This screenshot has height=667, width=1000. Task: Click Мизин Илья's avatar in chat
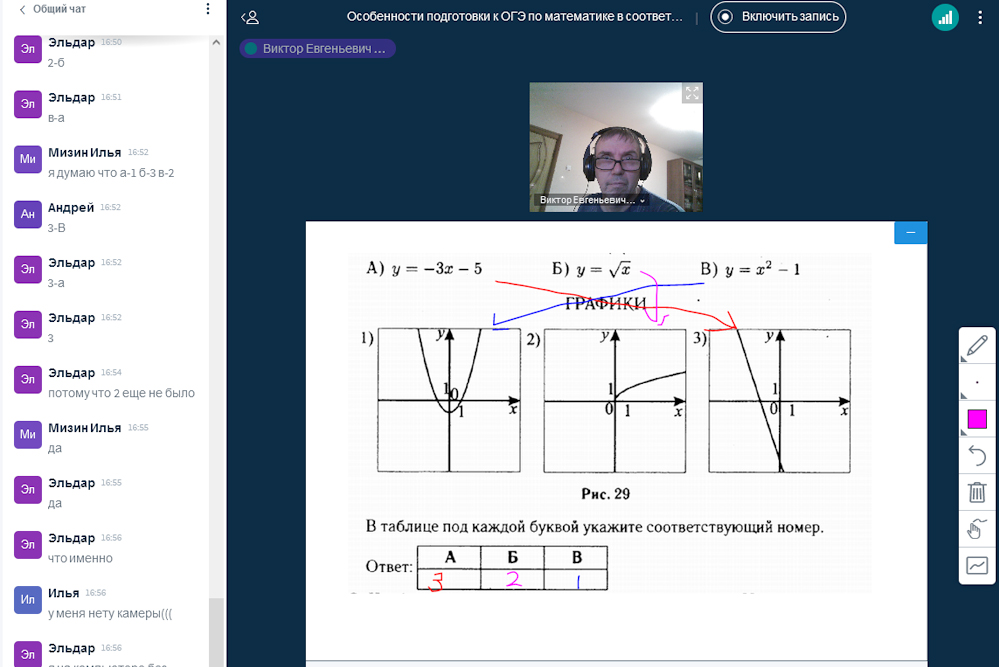(28, 159)
